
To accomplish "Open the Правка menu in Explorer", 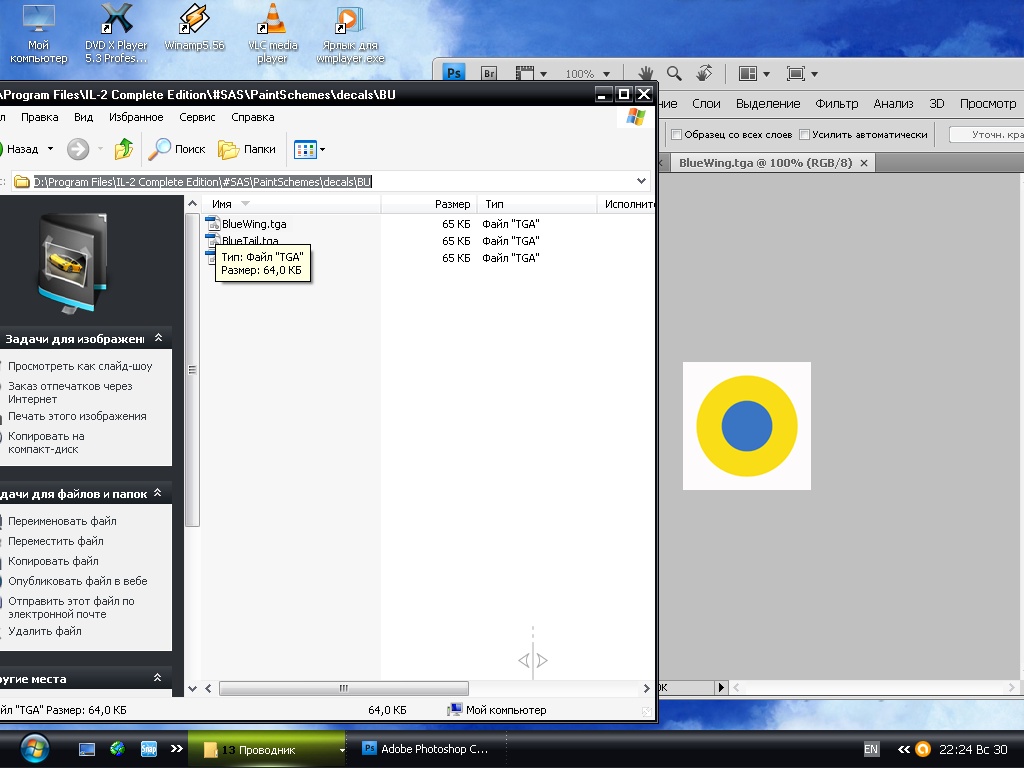I will (39, 117).
